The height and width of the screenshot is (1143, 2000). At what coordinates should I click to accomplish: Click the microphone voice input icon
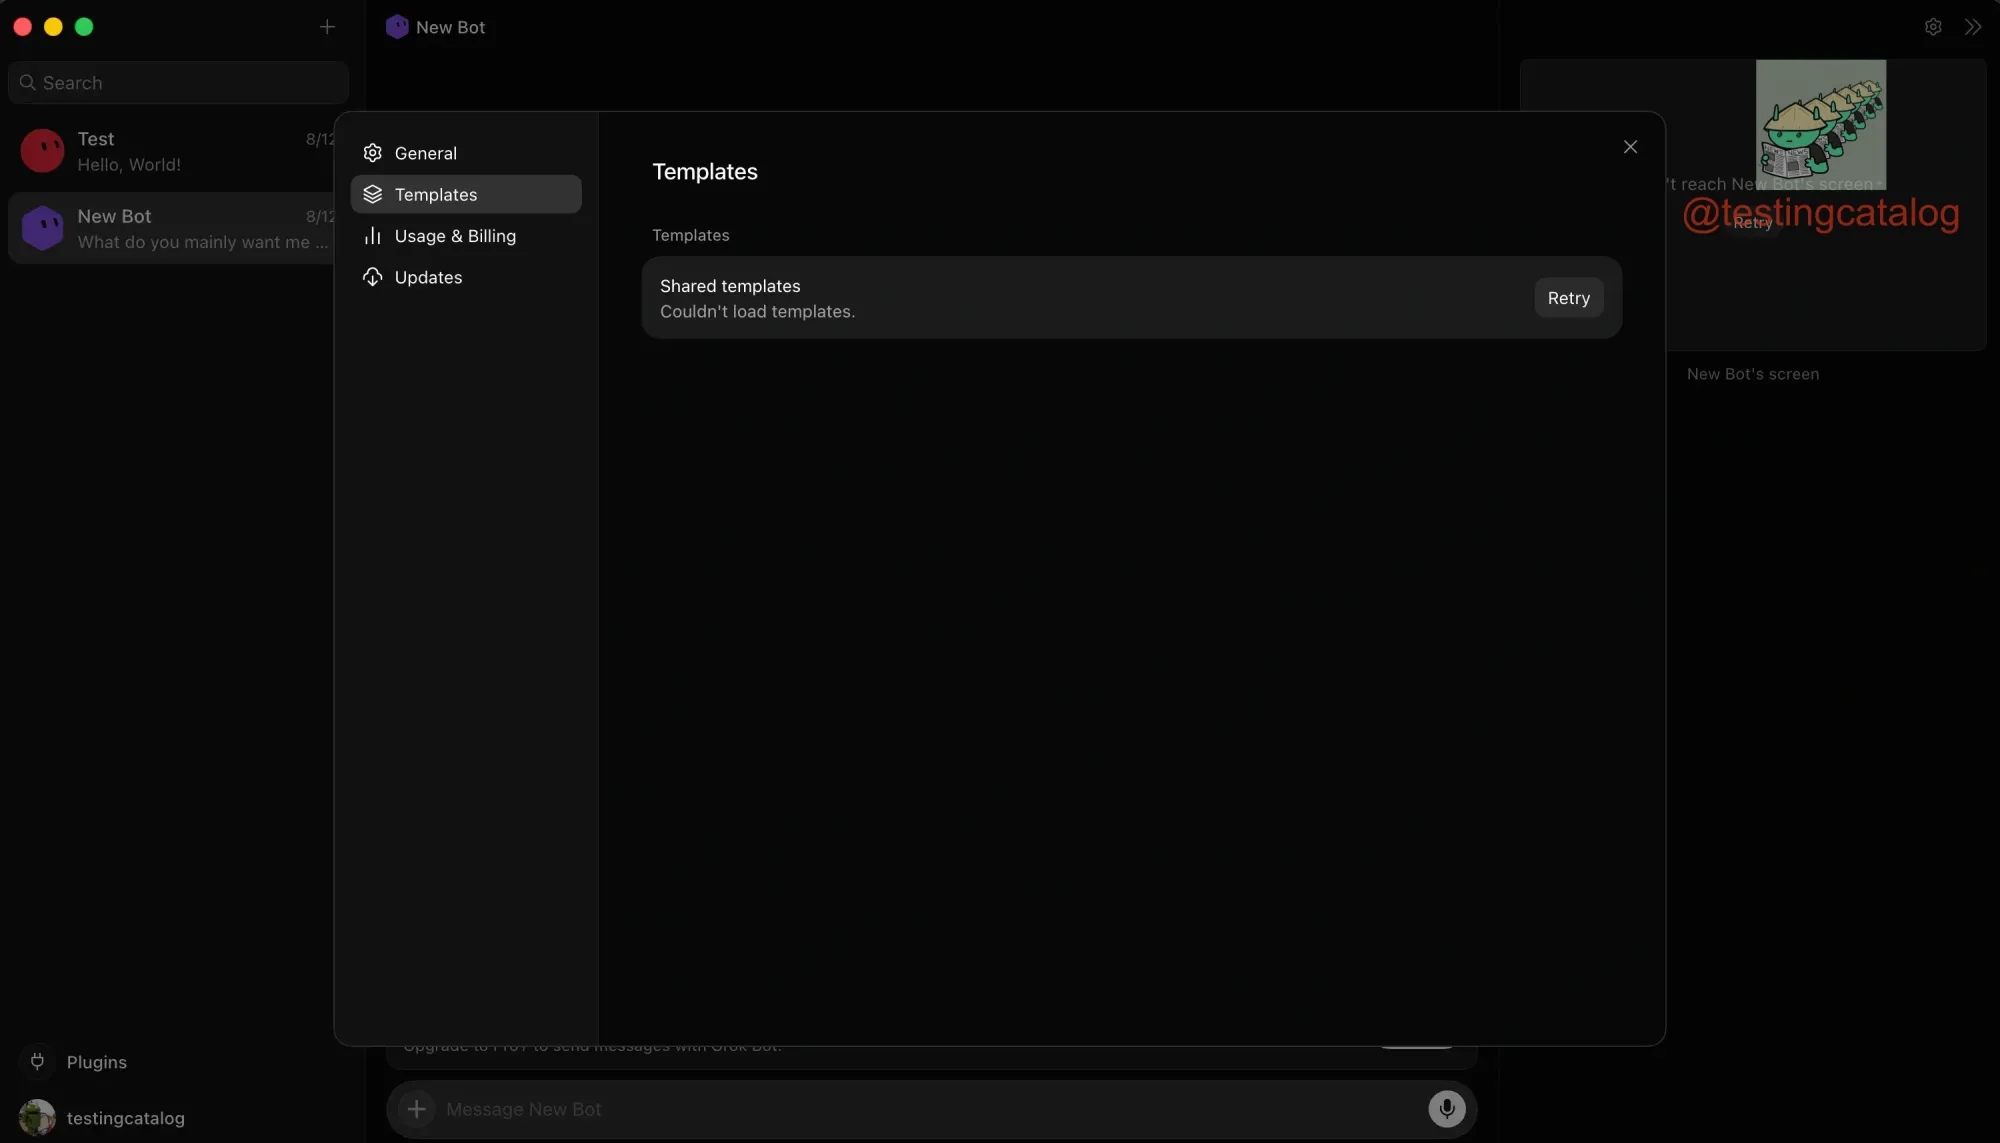click(x=1446, y=1108)
